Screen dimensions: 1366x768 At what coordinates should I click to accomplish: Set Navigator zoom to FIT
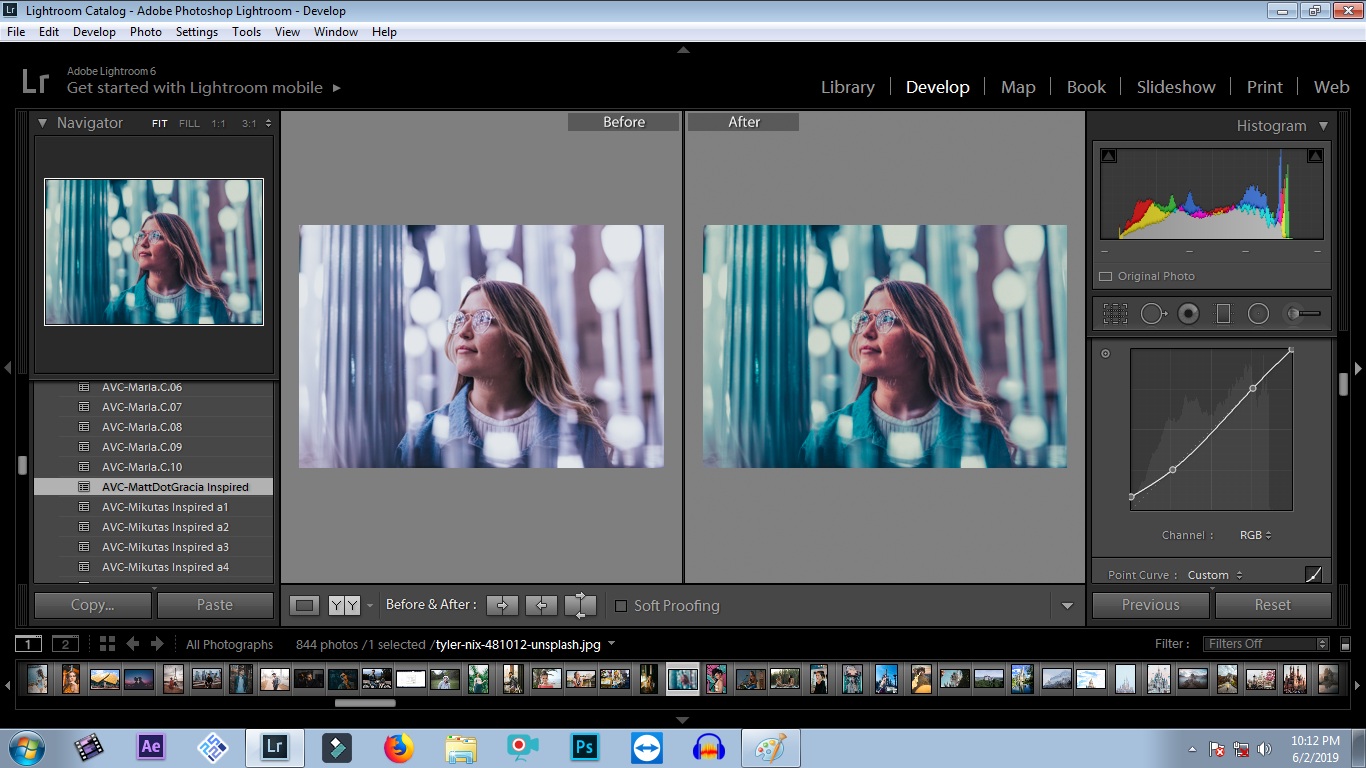tap(160, 124)
